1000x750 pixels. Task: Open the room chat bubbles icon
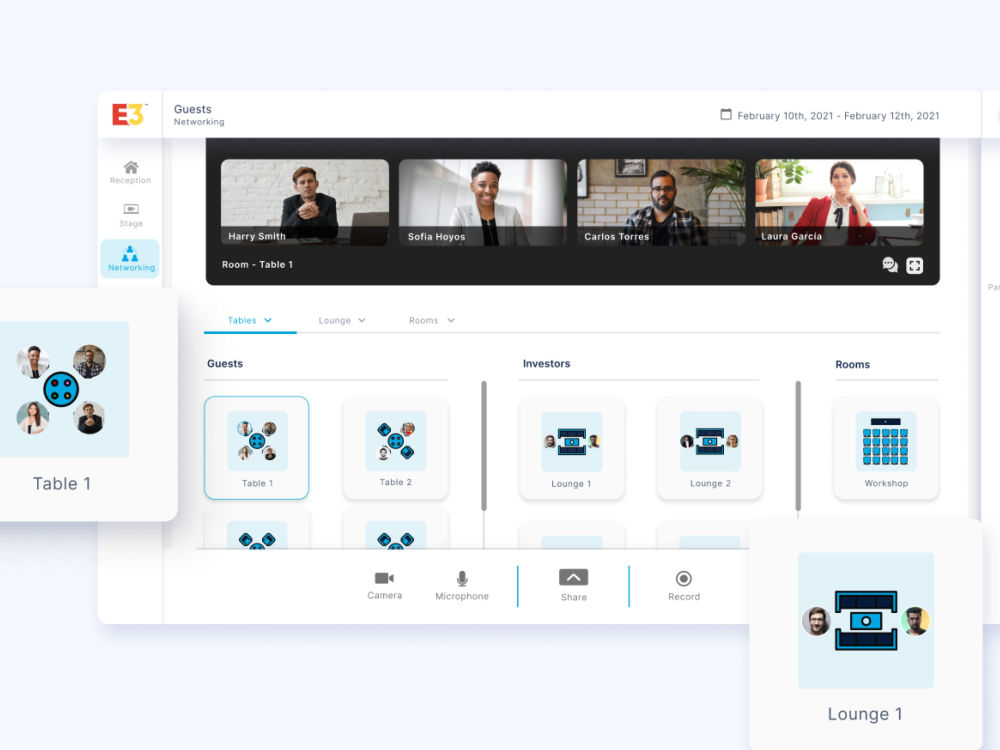point(890,265)
